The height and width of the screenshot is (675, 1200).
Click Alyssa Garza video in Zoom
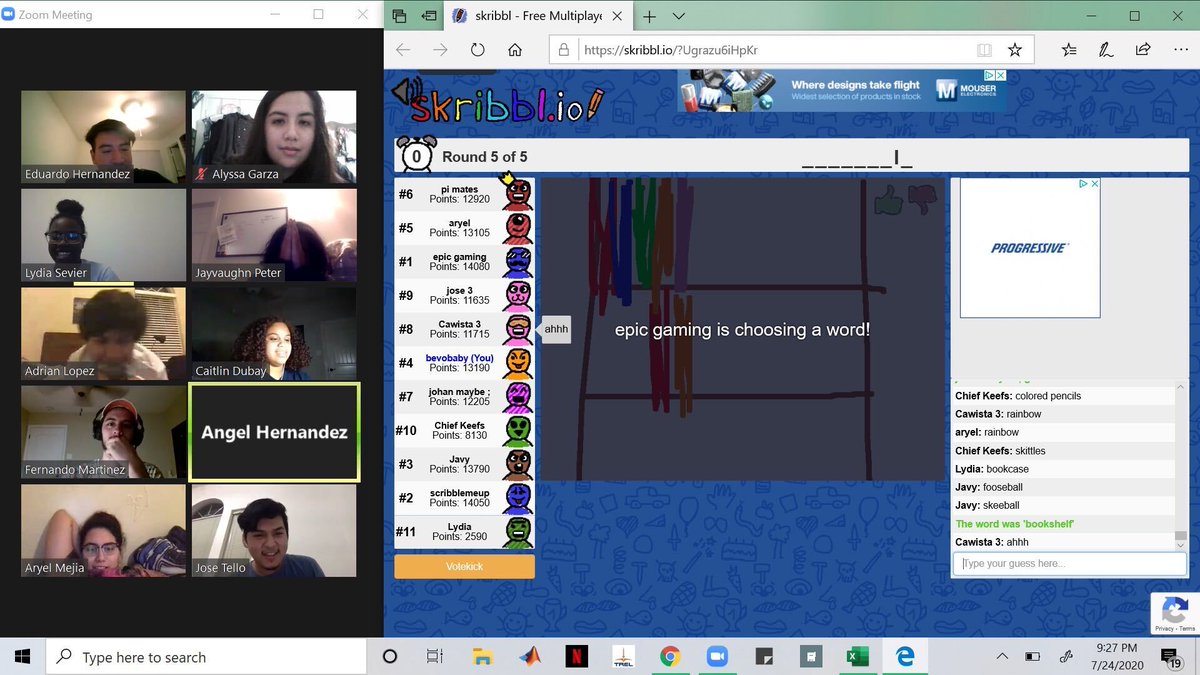tap(274, 137)
